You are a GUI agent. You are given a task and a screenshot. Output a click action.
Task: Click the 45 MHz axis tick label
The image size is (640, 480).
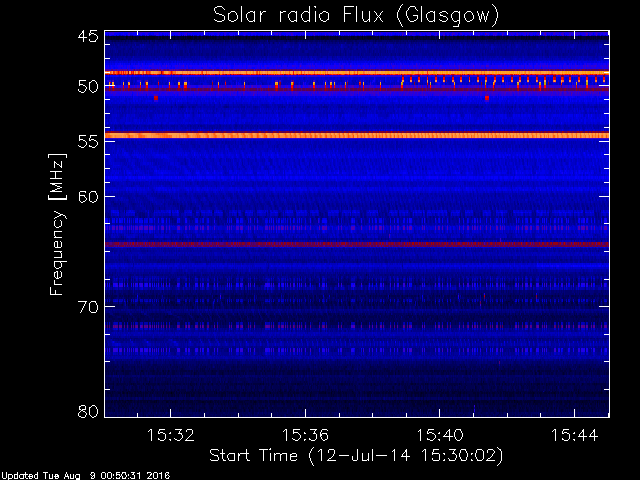(88, 36)
